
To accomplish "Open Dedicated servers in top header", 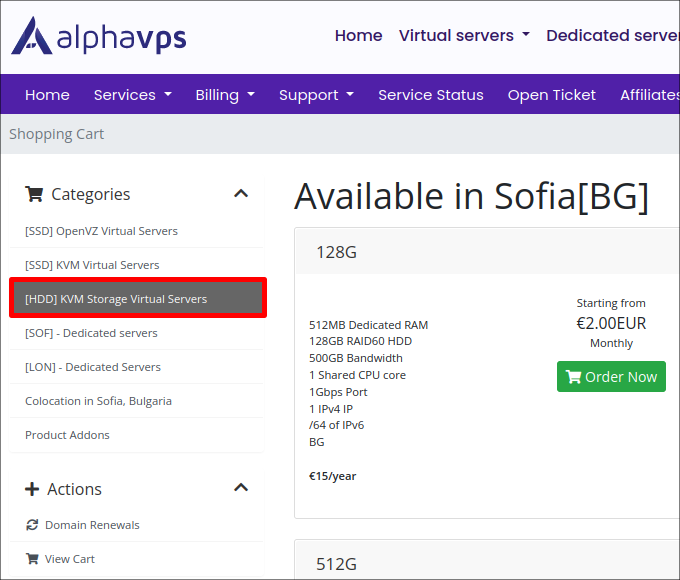I will pos(613,36).
